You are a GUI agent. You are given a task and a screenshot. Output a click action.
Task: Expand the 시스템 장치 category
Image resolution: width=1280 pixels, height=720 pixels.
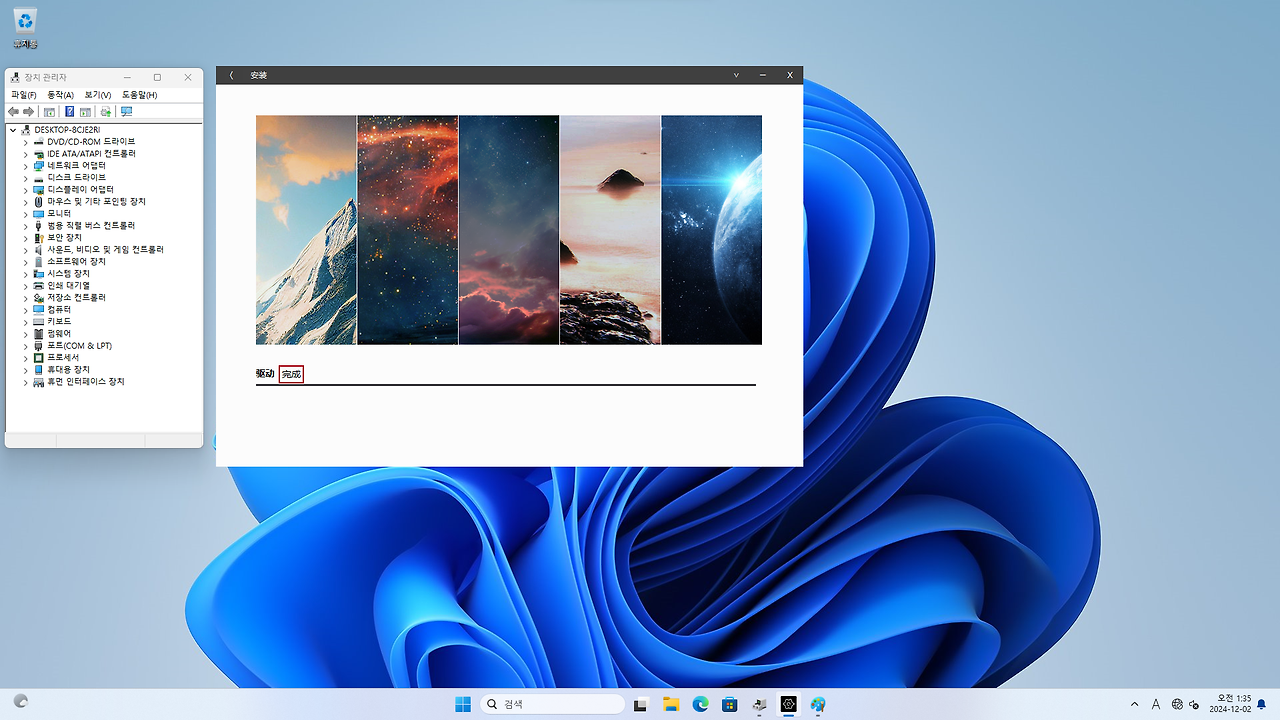tap(26, 274)
